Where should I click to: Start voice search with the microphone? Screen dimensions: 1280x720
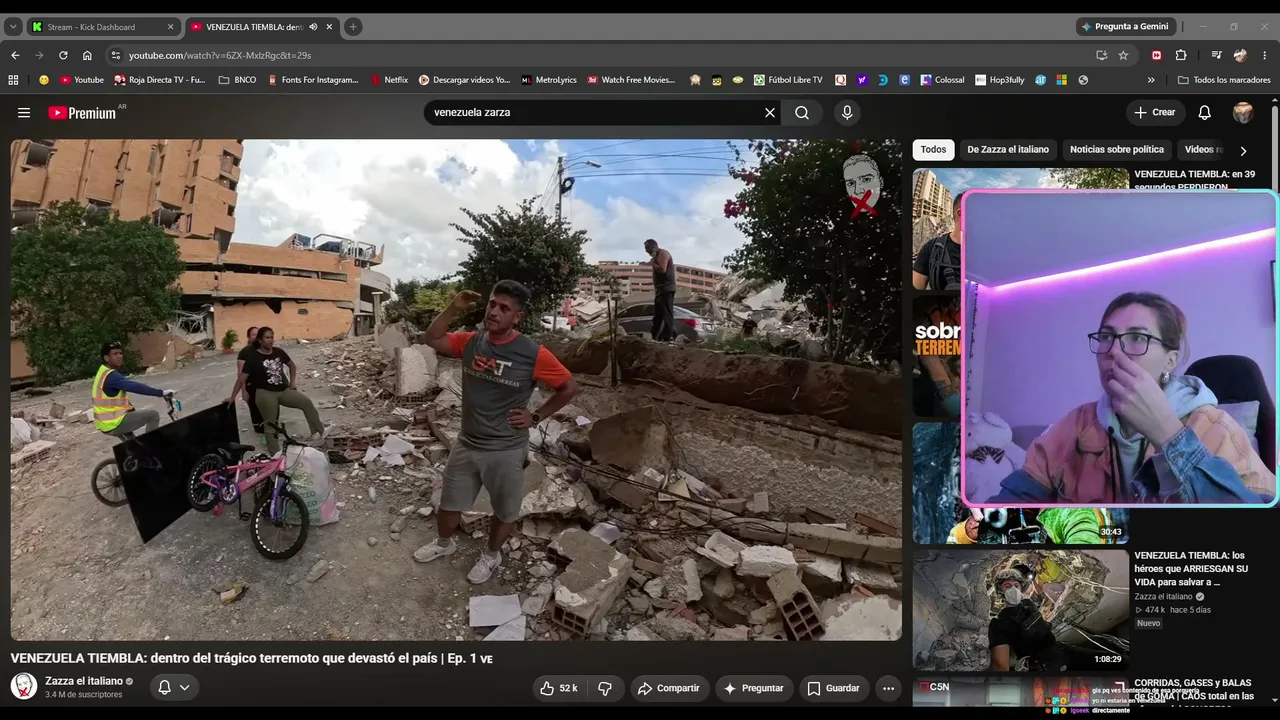(x=847, y=113)
